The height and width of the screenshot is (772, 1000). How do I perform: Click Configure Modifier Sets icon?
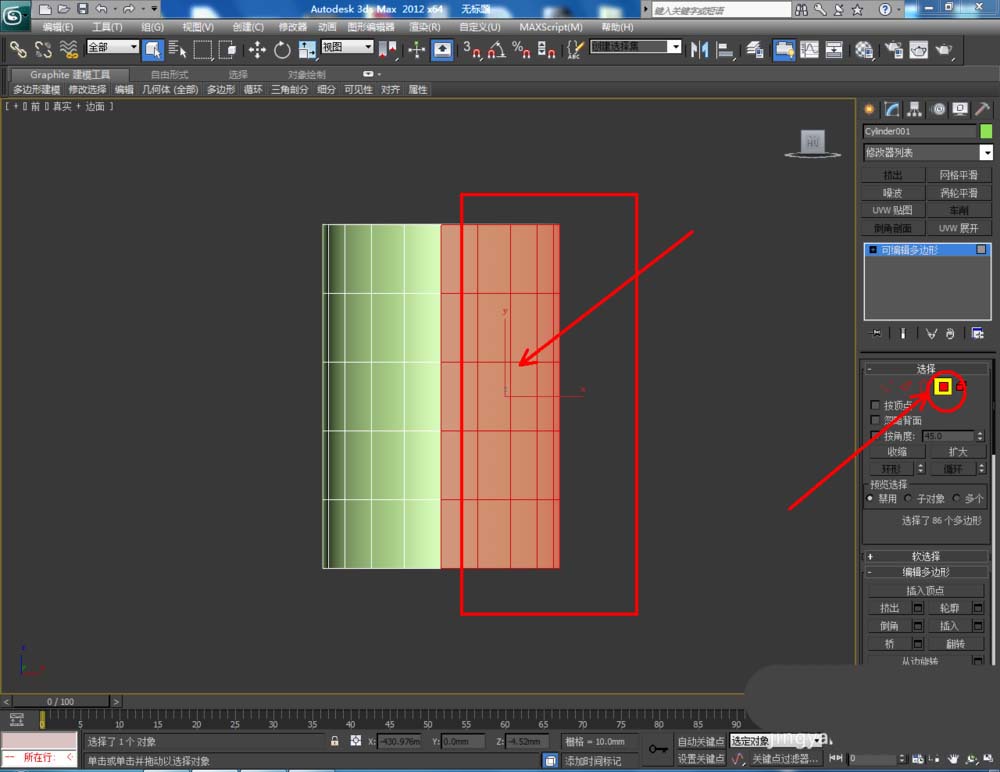977,333
